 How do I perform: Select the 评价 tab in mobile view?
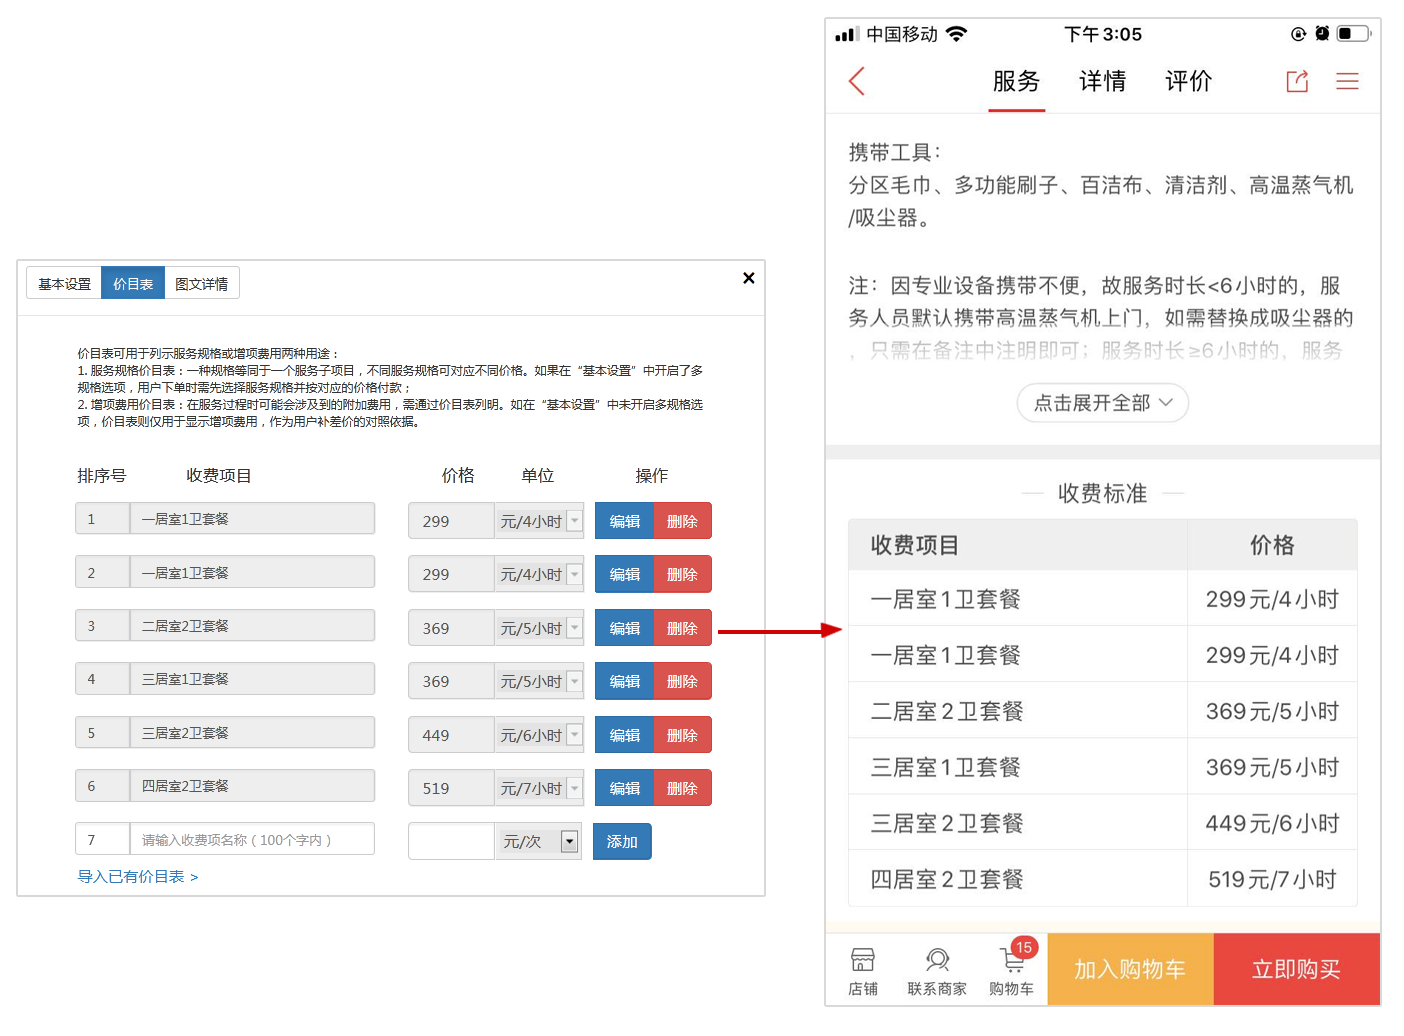[x=1188, y=81]
